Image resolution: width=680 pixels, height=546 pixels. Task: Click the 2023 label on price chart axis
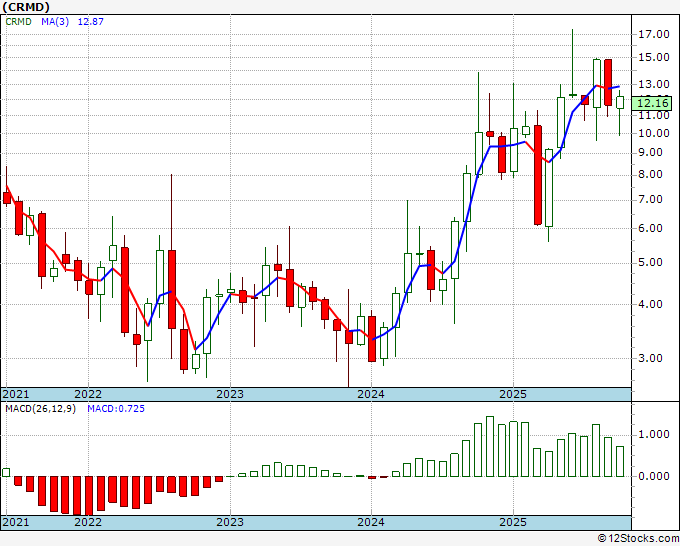230,394
